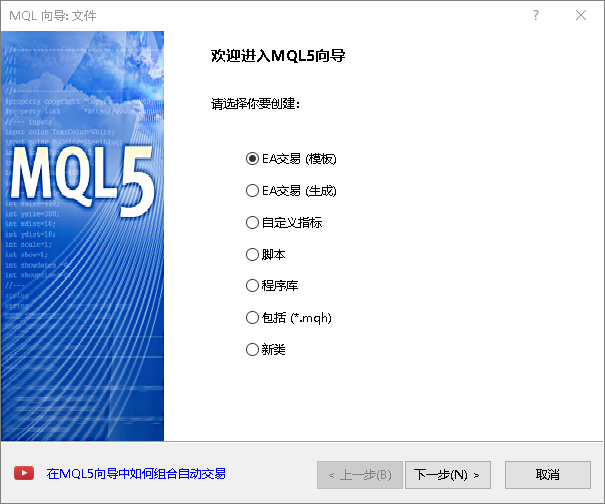Click the 请选择你要创建 label

pyautogui.click(x=255, y=104)
